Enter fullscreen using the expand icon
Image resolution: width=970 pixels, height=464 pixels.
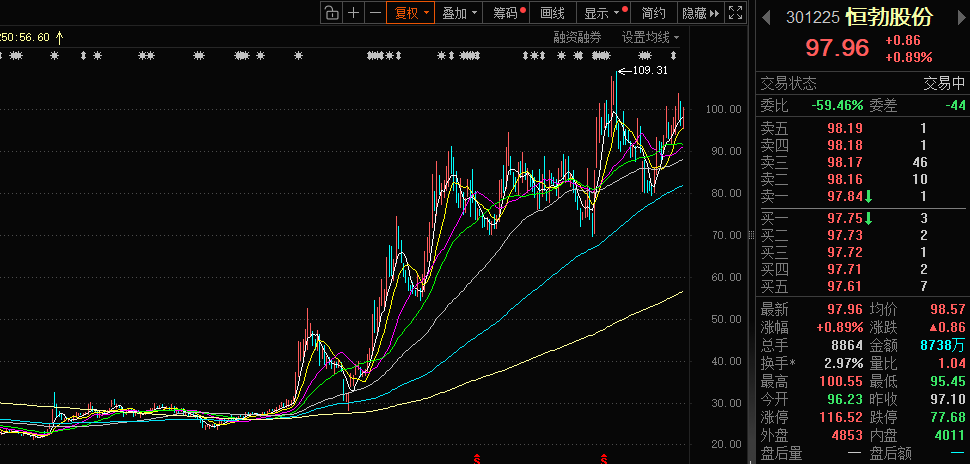[735, 13]
